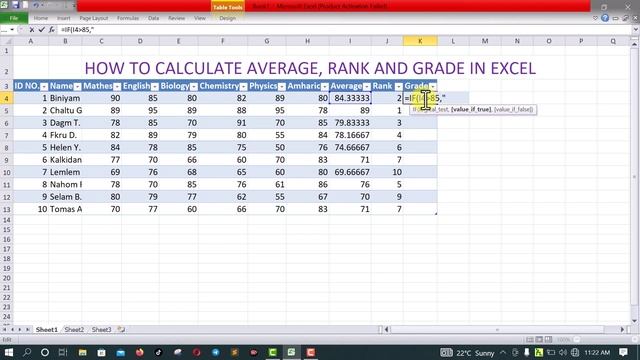Go to last sheet navigation arrow
The height and width of the screenshot is (360, 640).
pyautogui.click(x=28, y=329)
